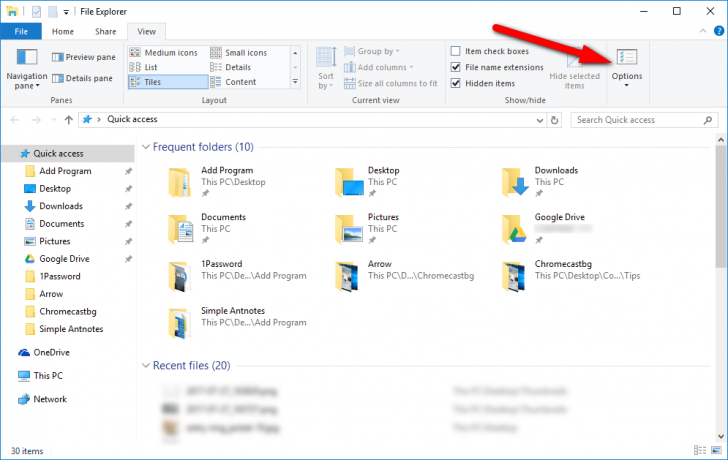This screenshot has height=460, width=728.
Task: Select OneDrive in navigation pane
Action: [44, 353]
